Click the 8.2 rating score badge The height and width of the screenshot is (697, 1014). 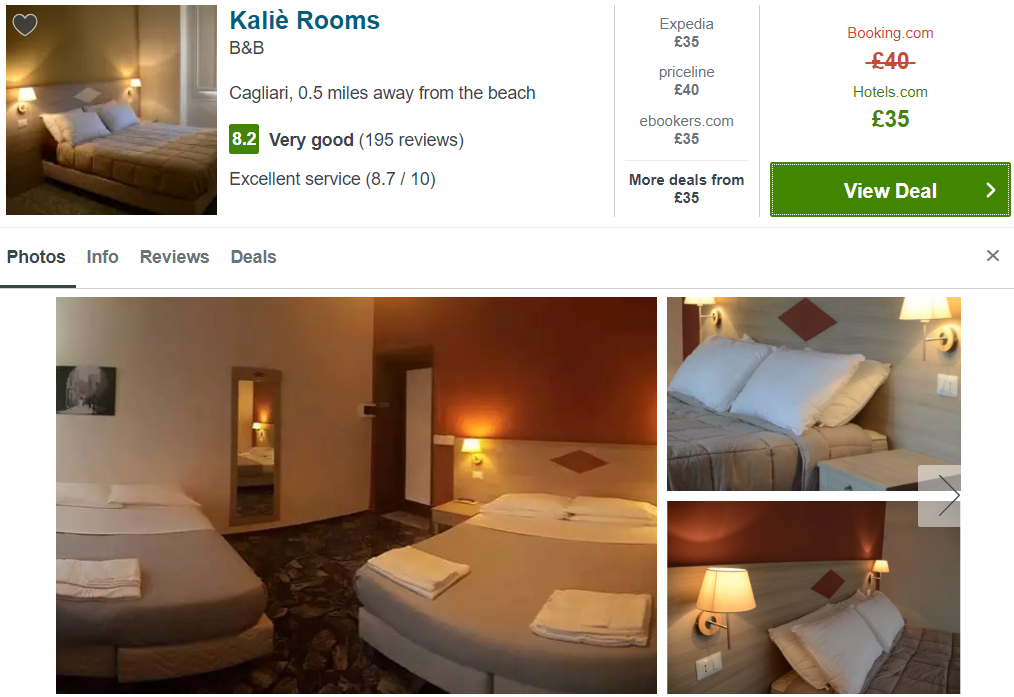pos(244,139)
